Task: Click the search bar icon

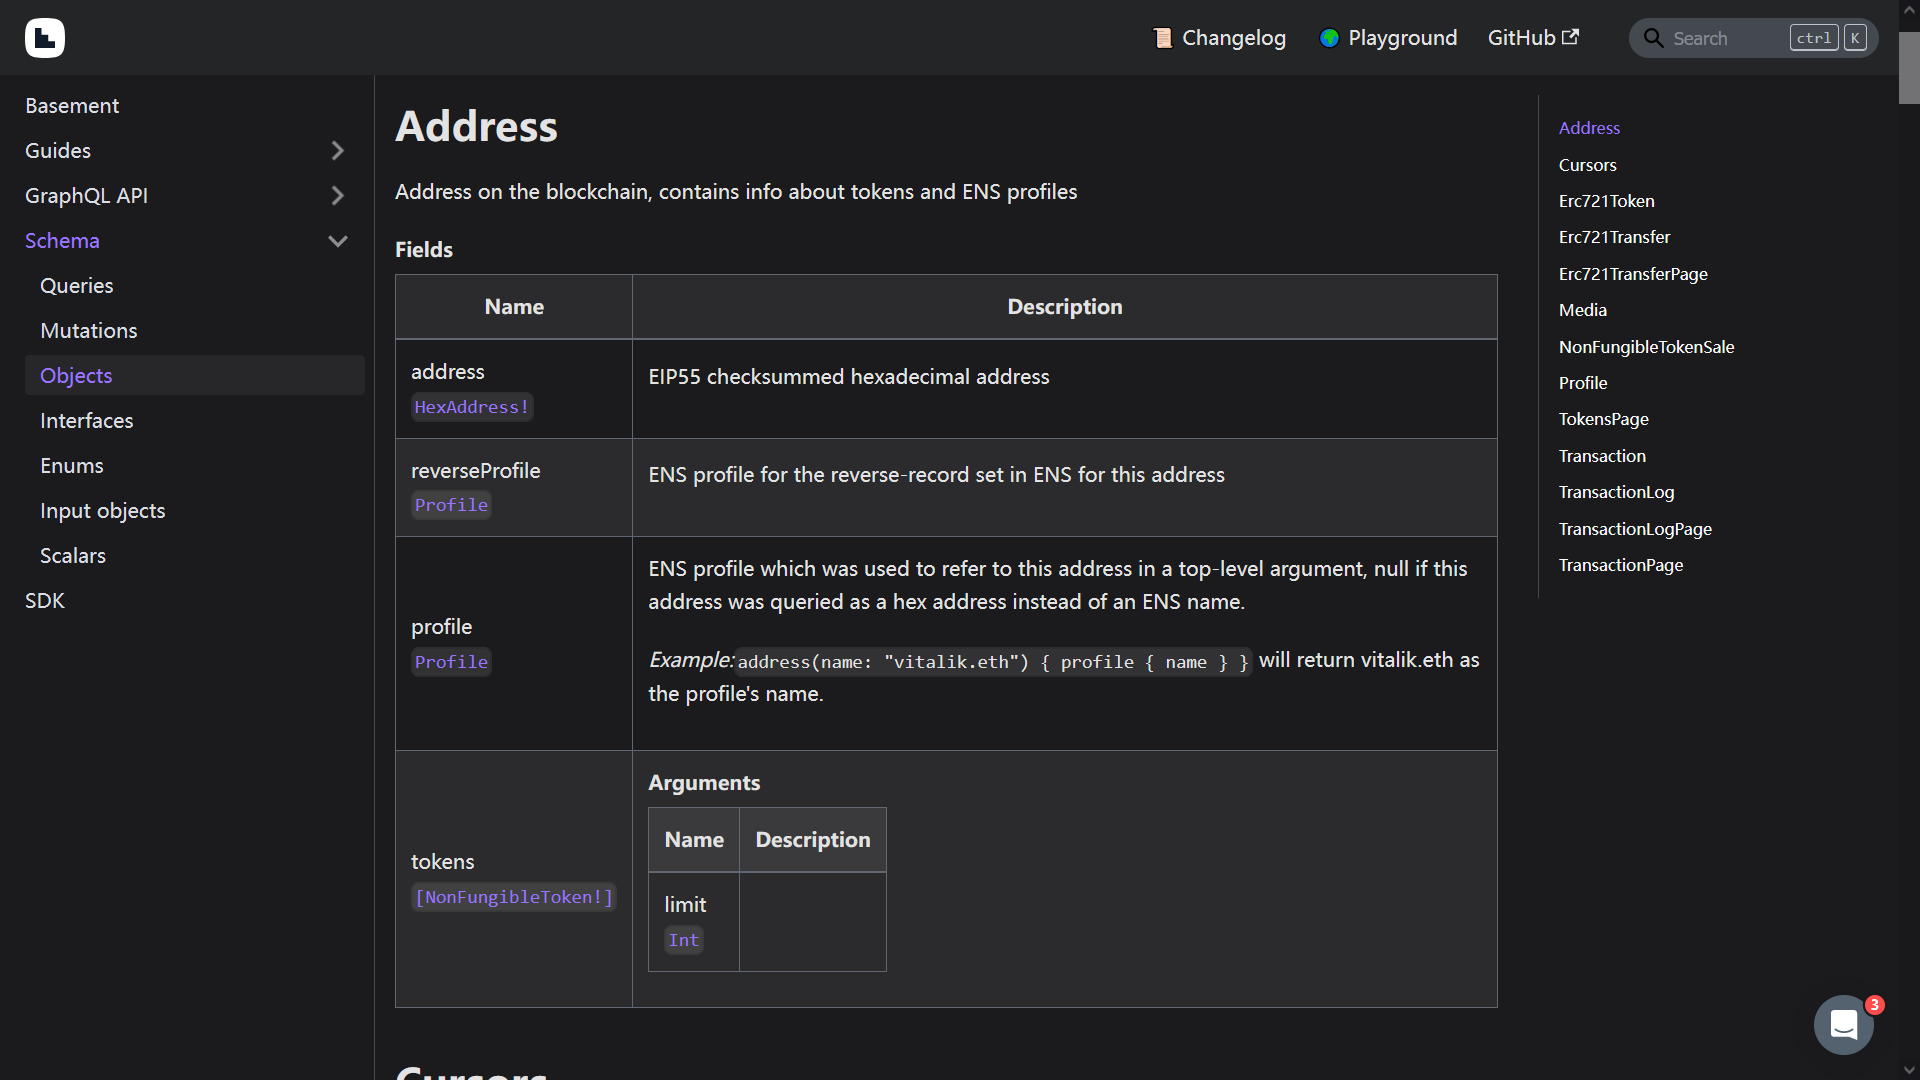Action: pyautogui.click(x=1654, y=38)
